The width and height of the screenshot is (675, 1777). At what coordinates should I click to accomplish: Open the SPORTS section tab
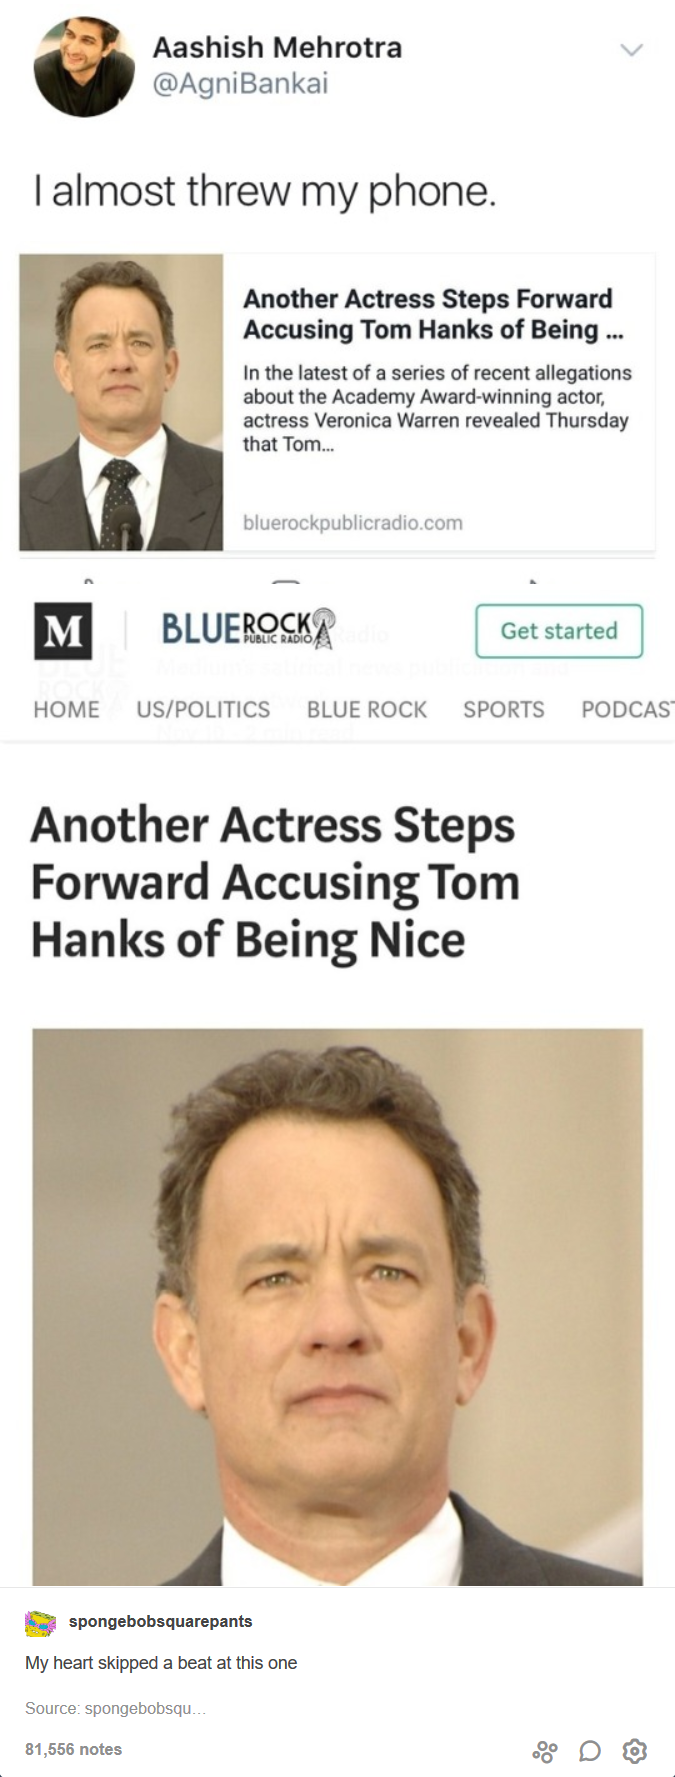[x=504, y=710]
